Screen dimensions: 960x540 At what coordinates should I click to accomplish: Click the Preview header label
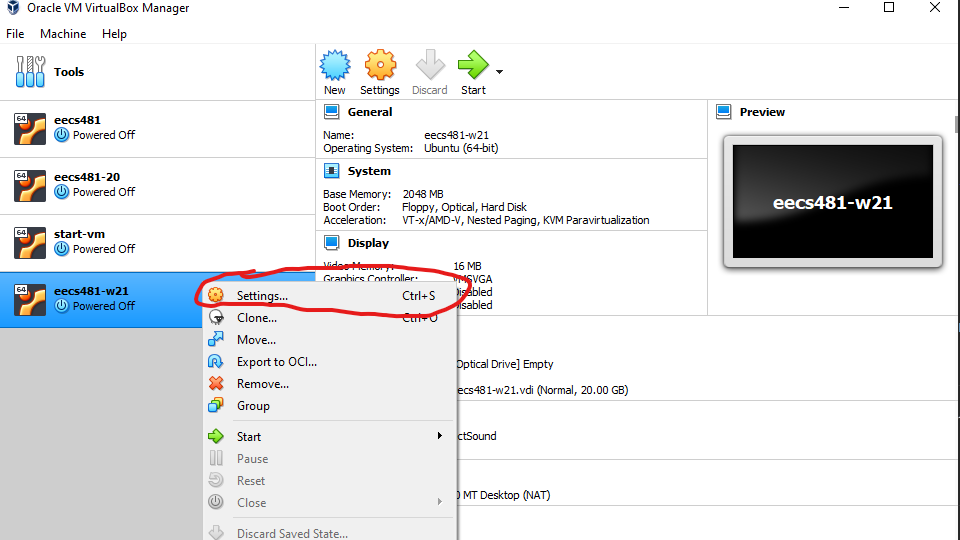click(x=762, y=112)
